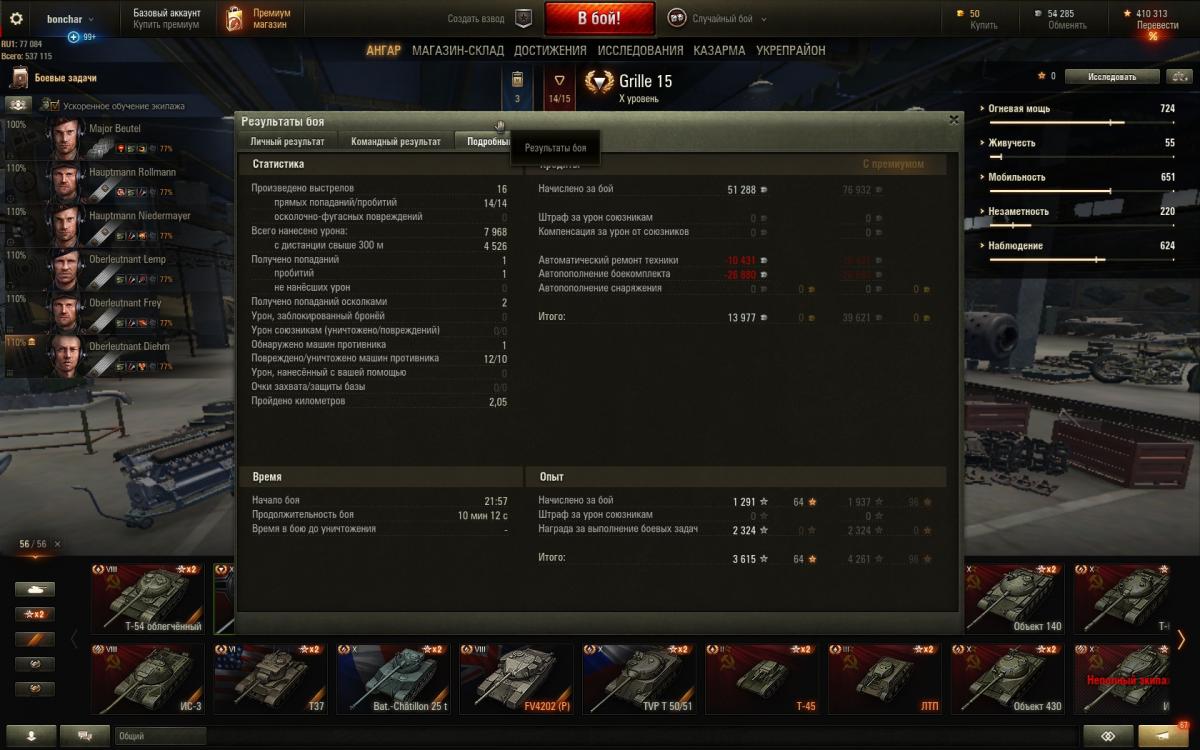Select the ИС-3 tank in carousel
The width and height of the screenshot is (1200, 750).
coord(148,679)
